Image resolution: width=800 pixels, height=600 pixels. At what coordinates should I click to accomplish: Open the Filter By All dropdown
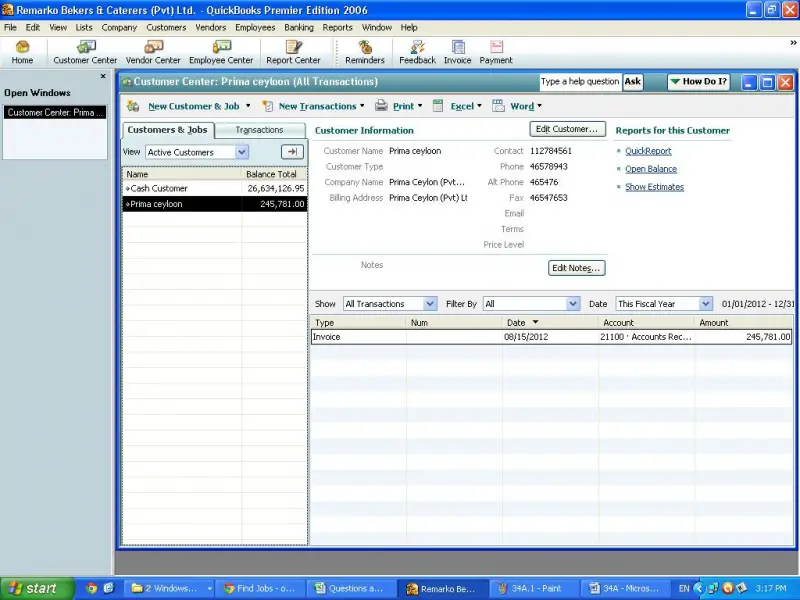531,304
